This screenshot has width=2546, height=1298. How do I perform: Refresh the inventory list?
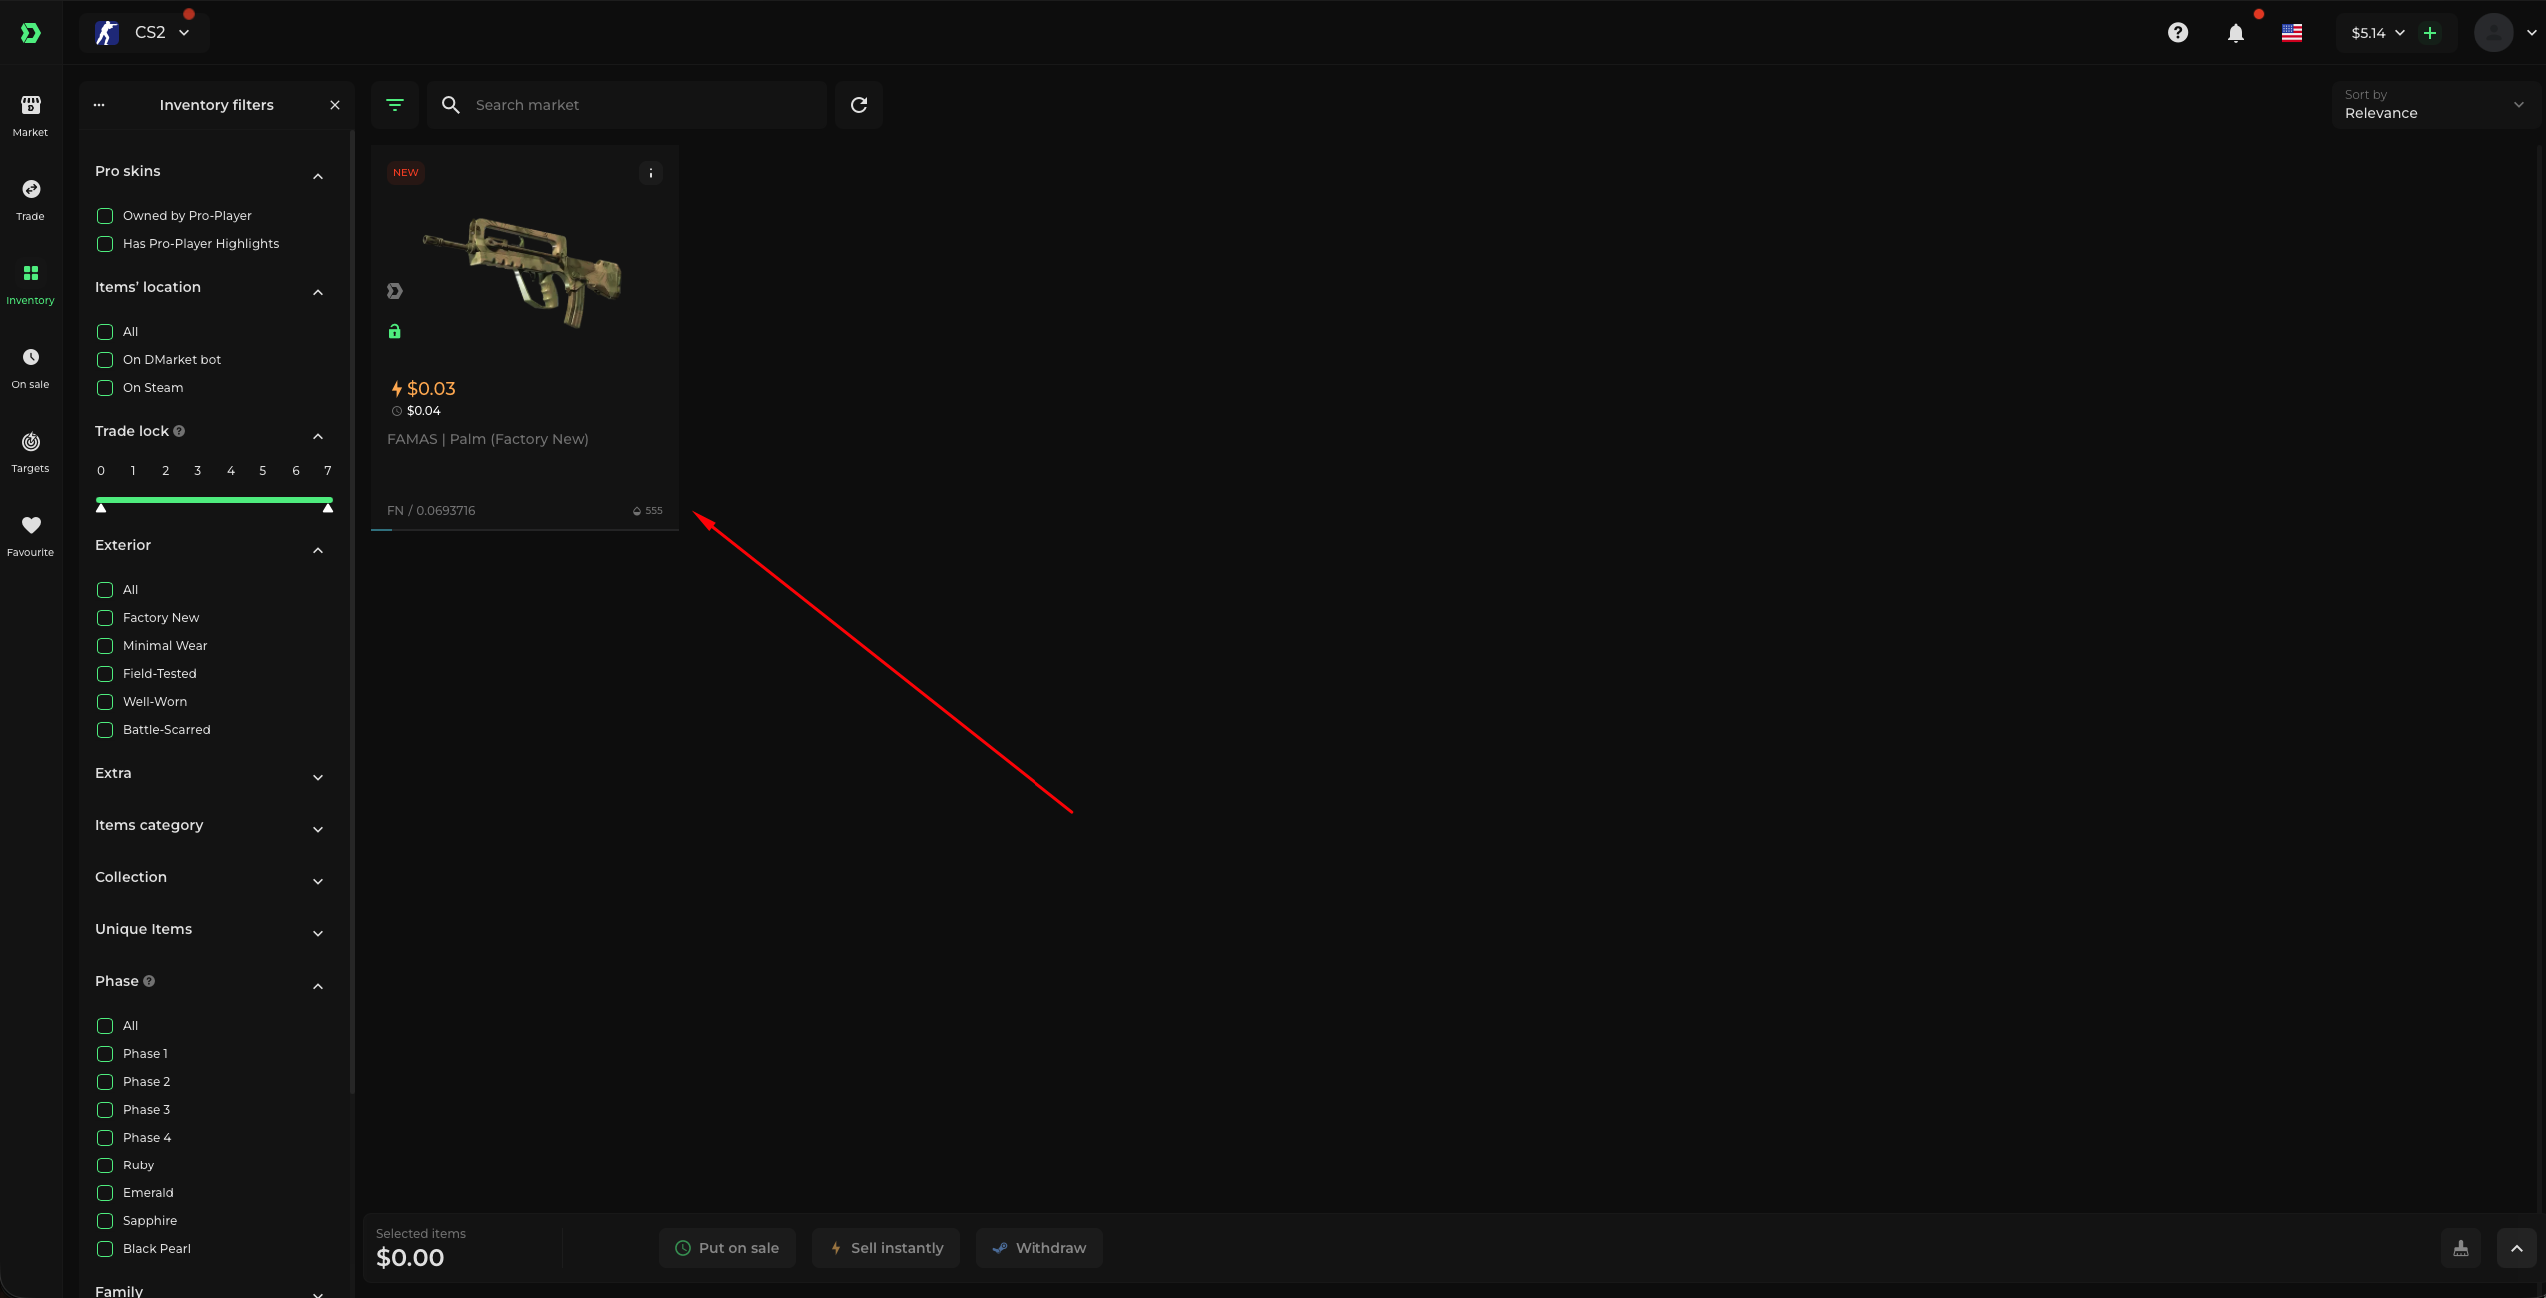859,105
